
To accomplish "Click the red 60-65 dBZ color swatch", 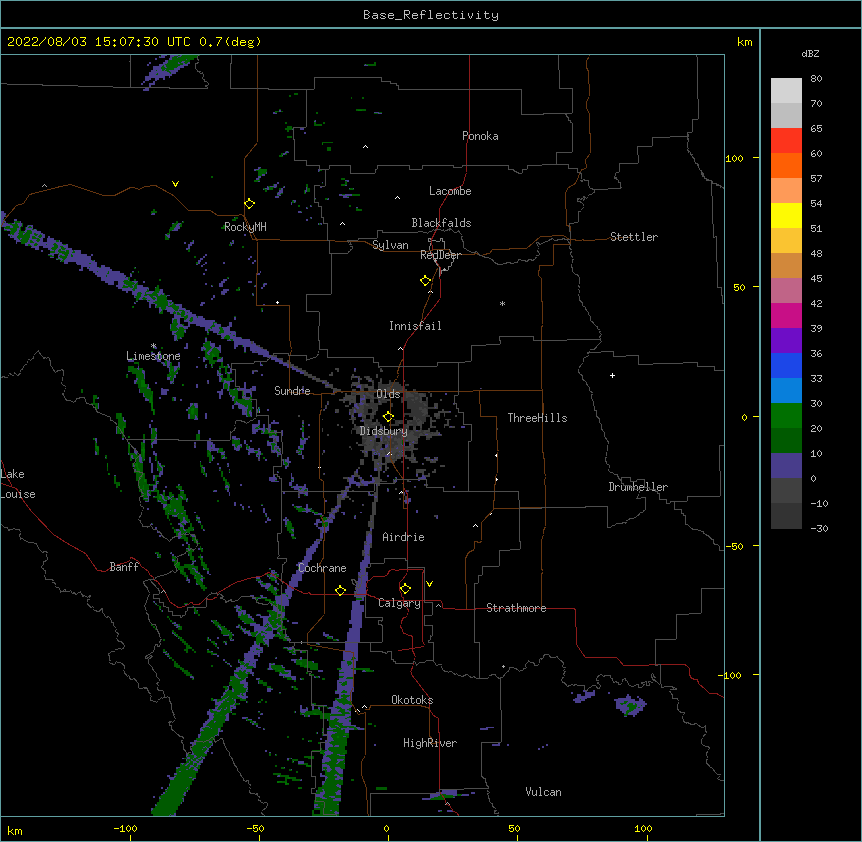I will click(786, 141).
